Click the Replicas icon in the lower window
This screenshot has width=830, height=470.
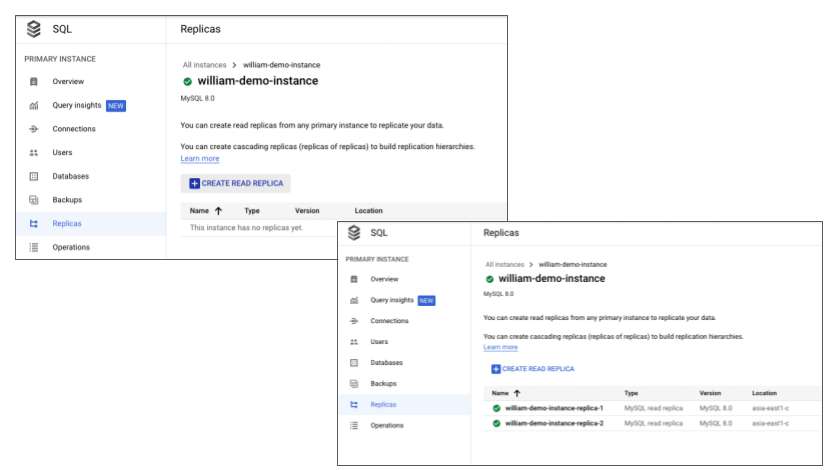[354, 404]
